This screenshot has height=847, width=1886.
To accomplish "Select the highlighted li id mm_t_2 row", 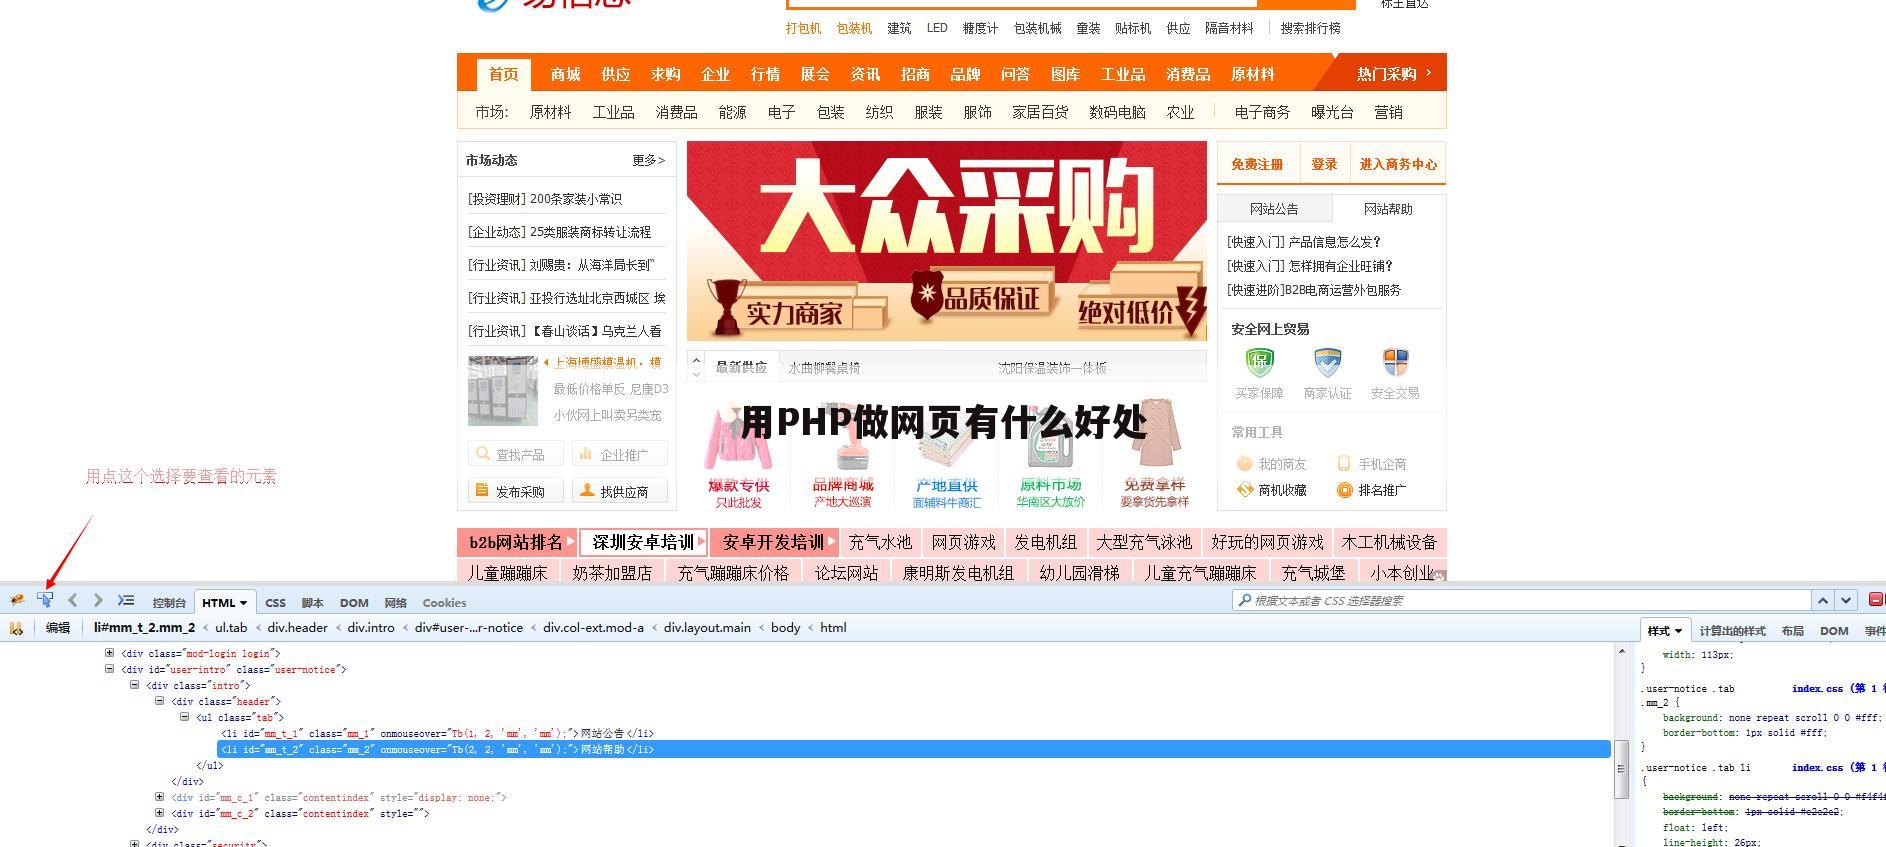I will pos(913,749).
